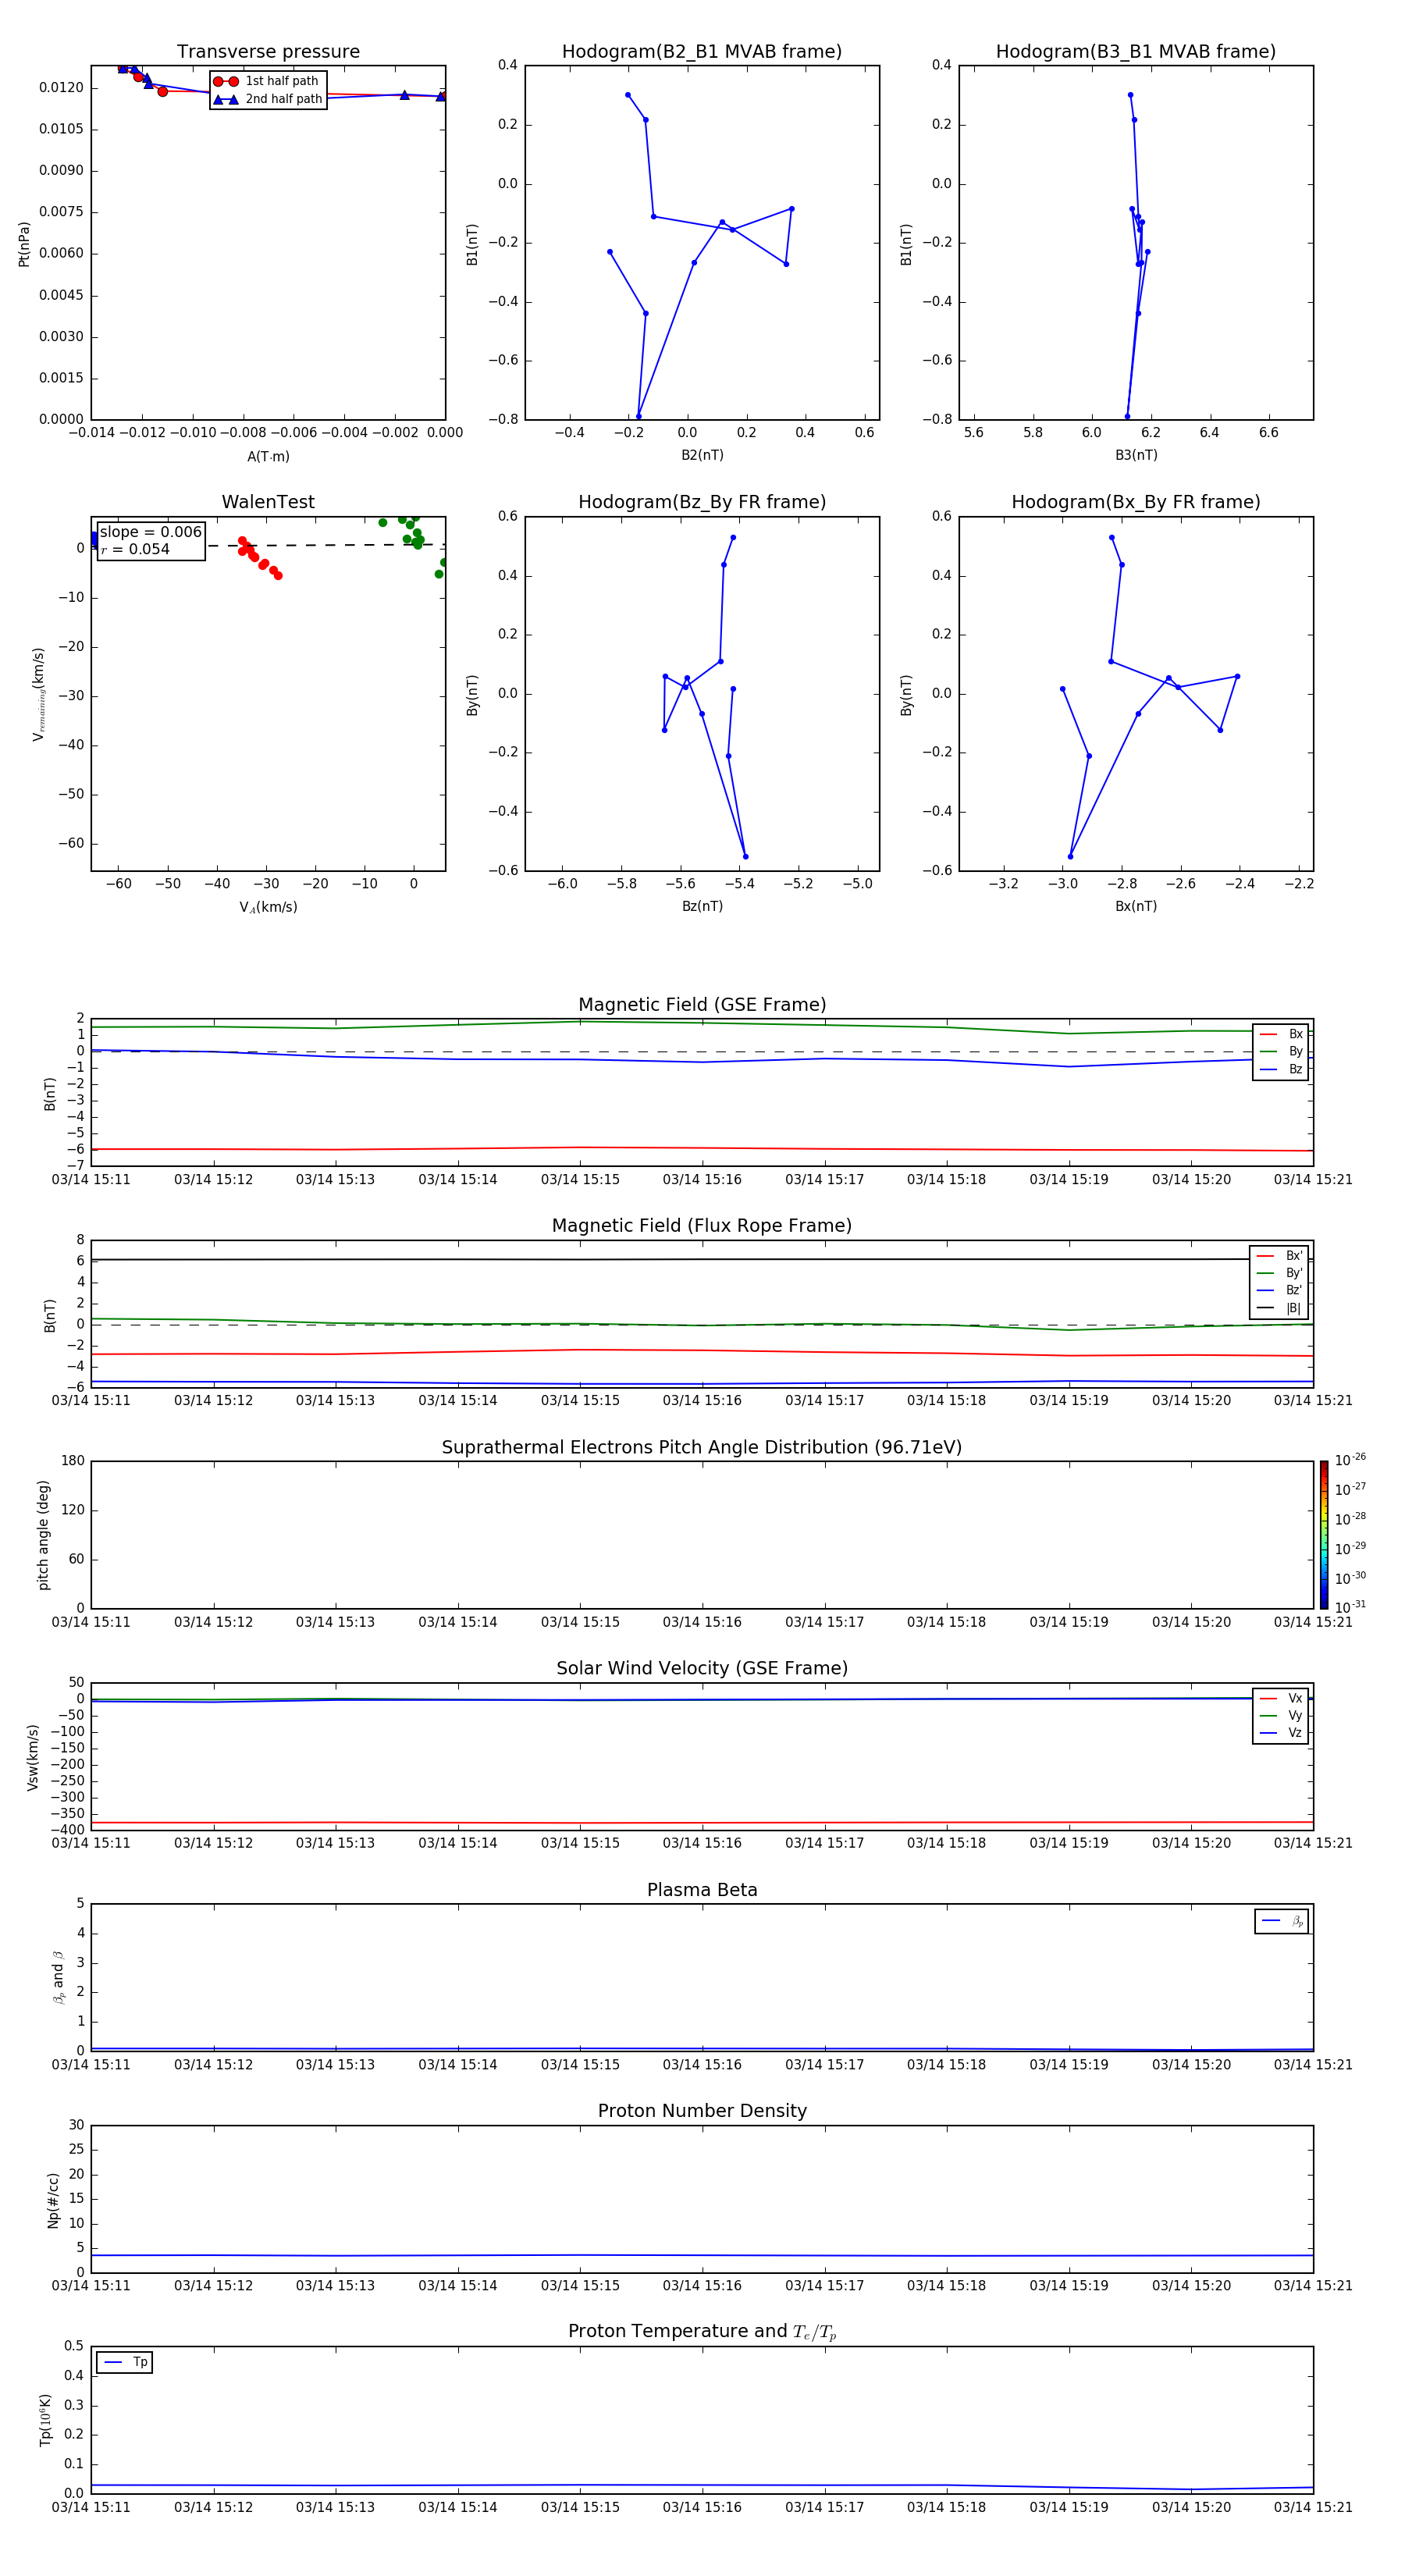Click the 'Proton Number Density' title
The image size is (1405, 2576).
702,2111
